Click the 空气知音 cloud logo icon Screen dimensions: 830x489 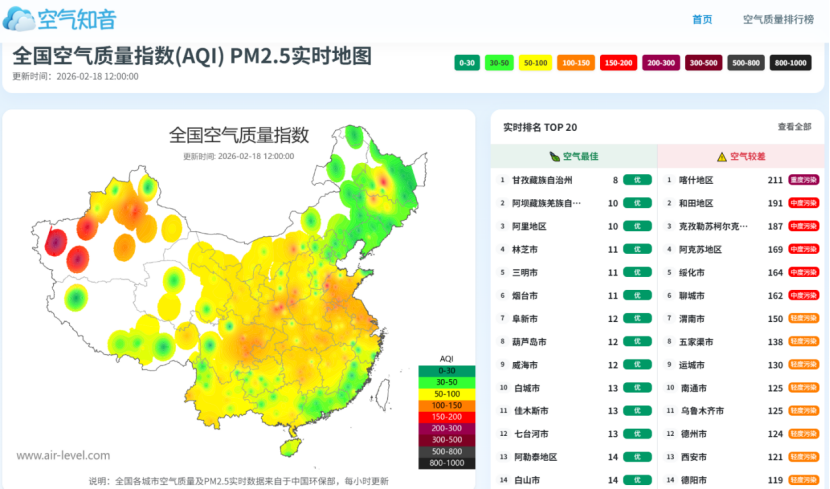click(x=19, y=19)
